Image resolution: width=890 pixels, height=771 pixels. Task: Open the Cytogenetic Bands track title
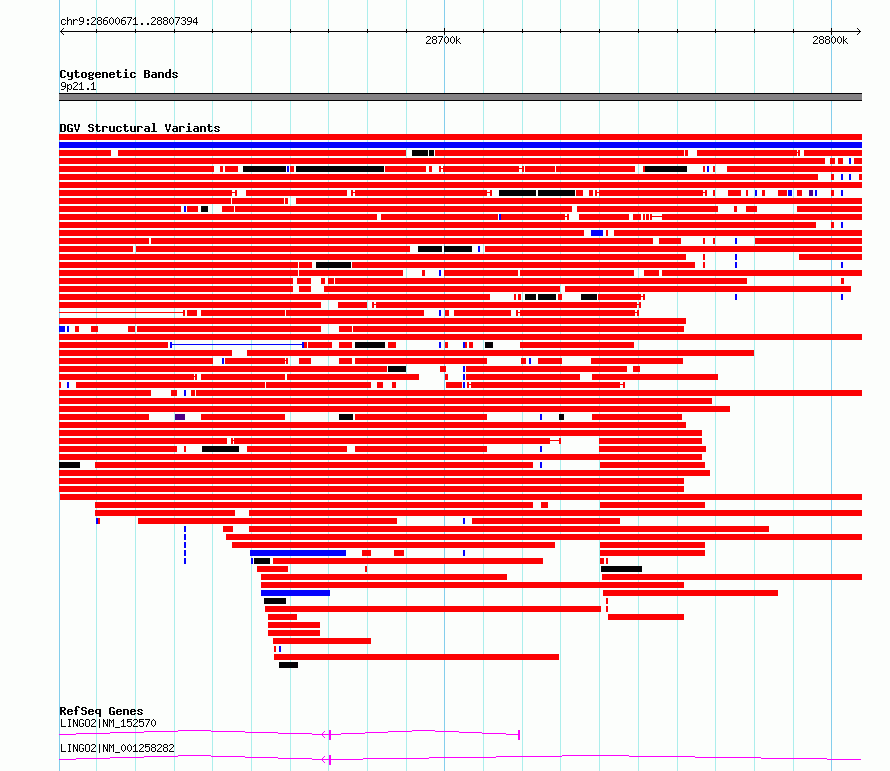119,74
